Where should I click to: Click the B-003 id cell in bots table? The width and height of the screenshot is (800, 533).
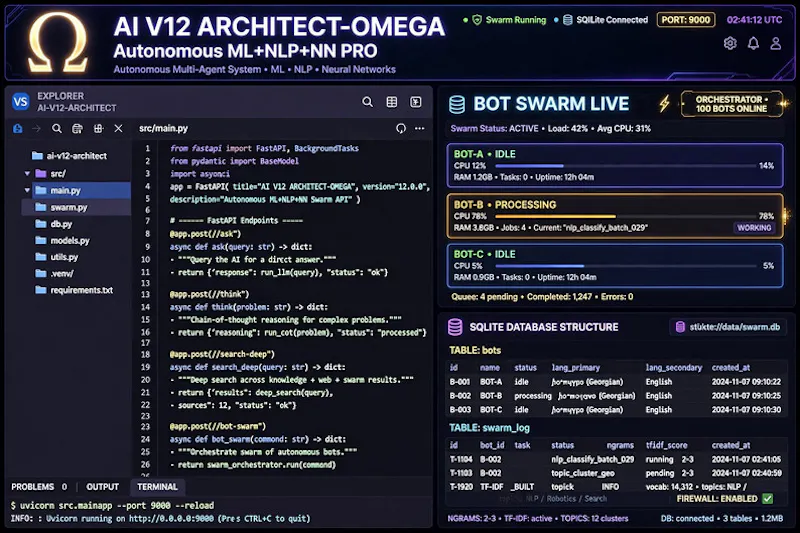[x=459, y=410]
